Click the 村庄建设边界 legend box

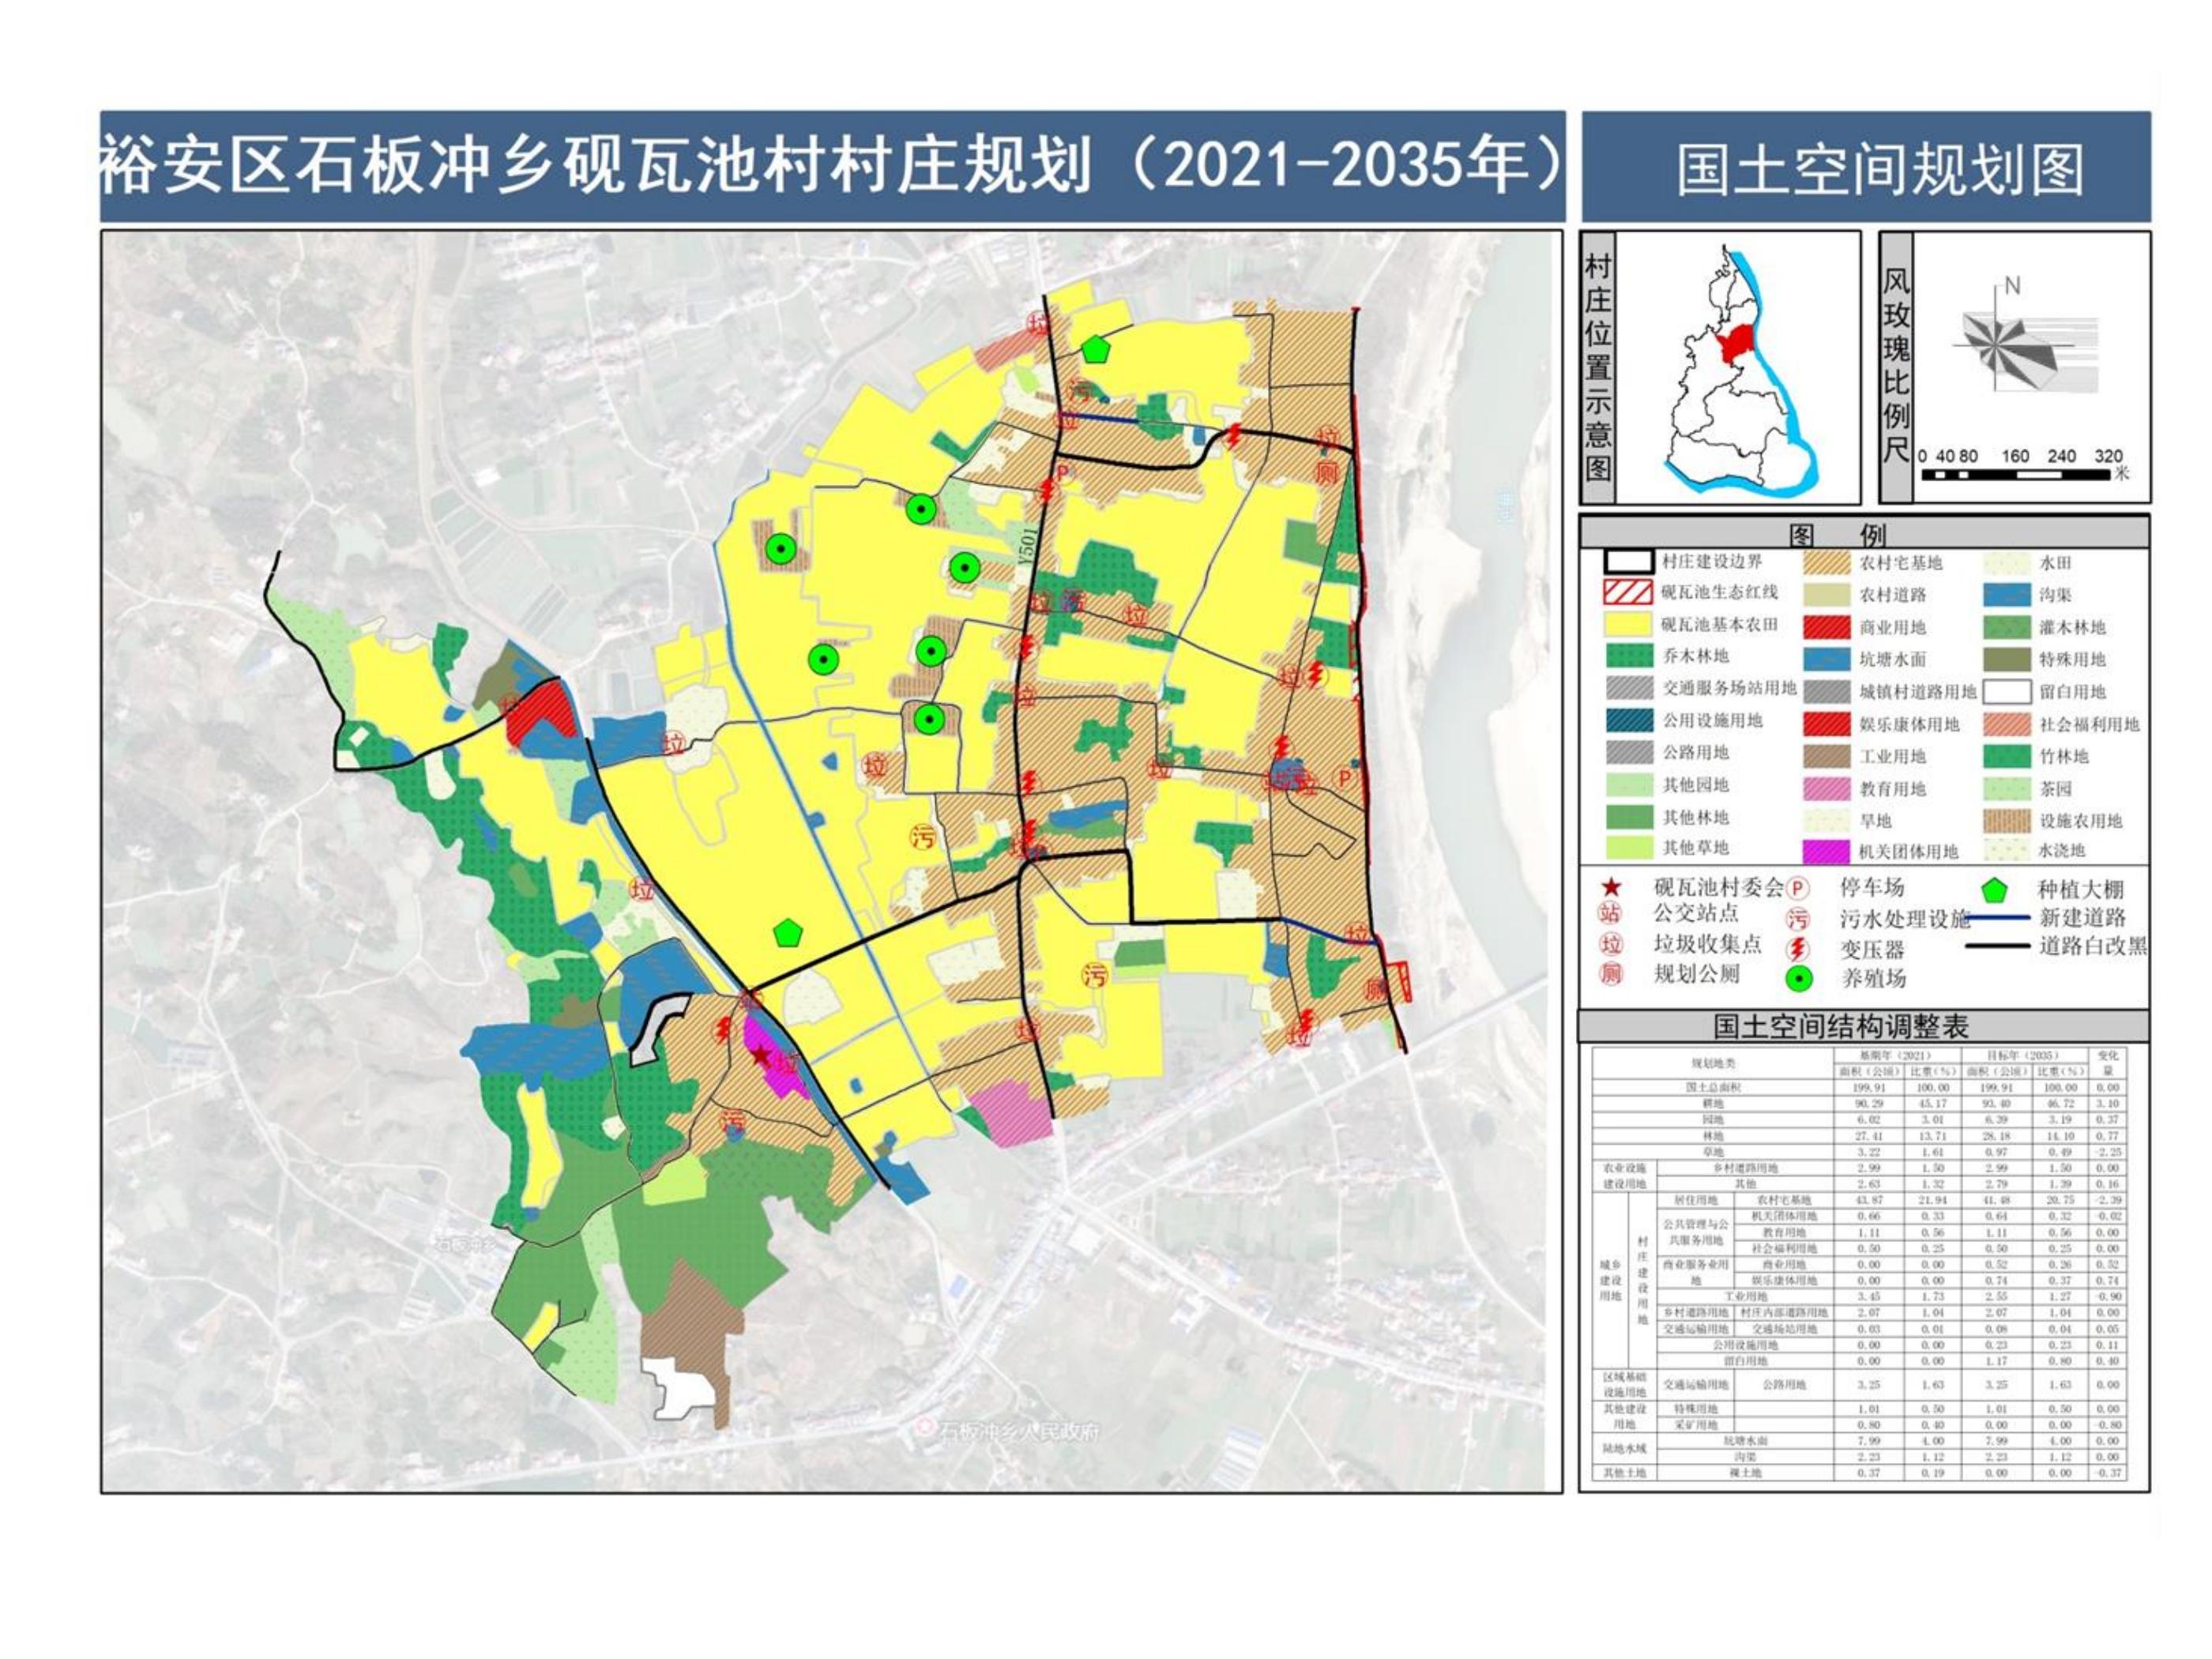click(1628, 562)
